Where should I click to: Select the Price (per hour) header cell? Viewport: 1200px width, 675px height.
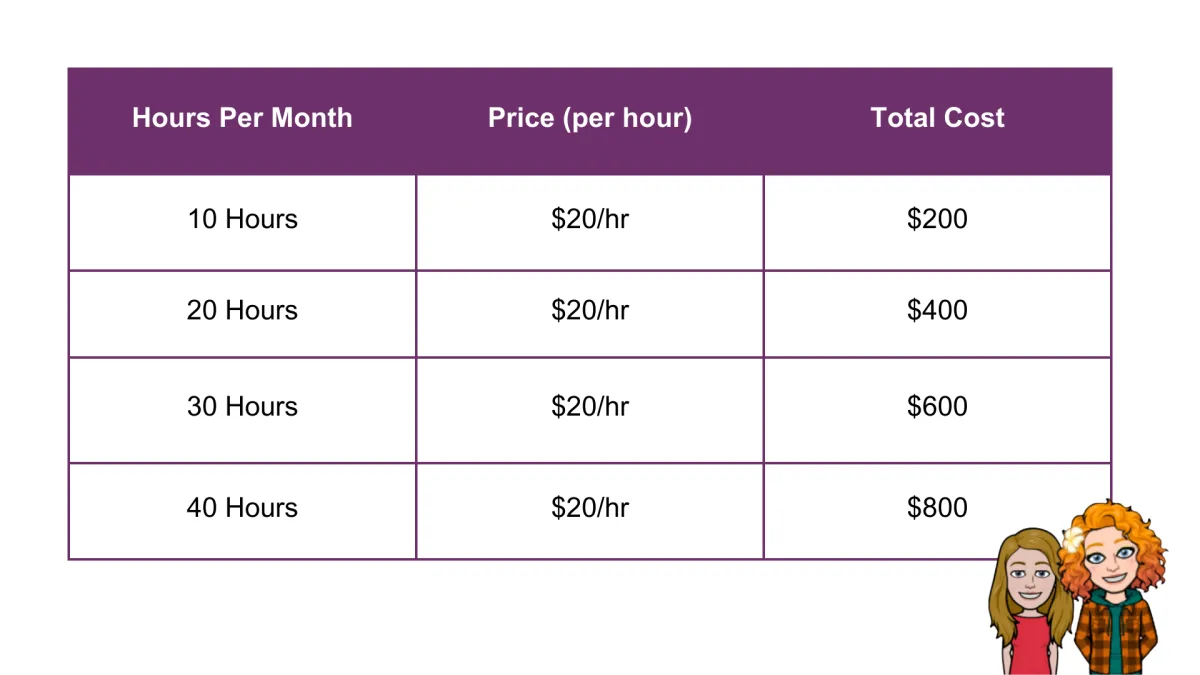590,118
